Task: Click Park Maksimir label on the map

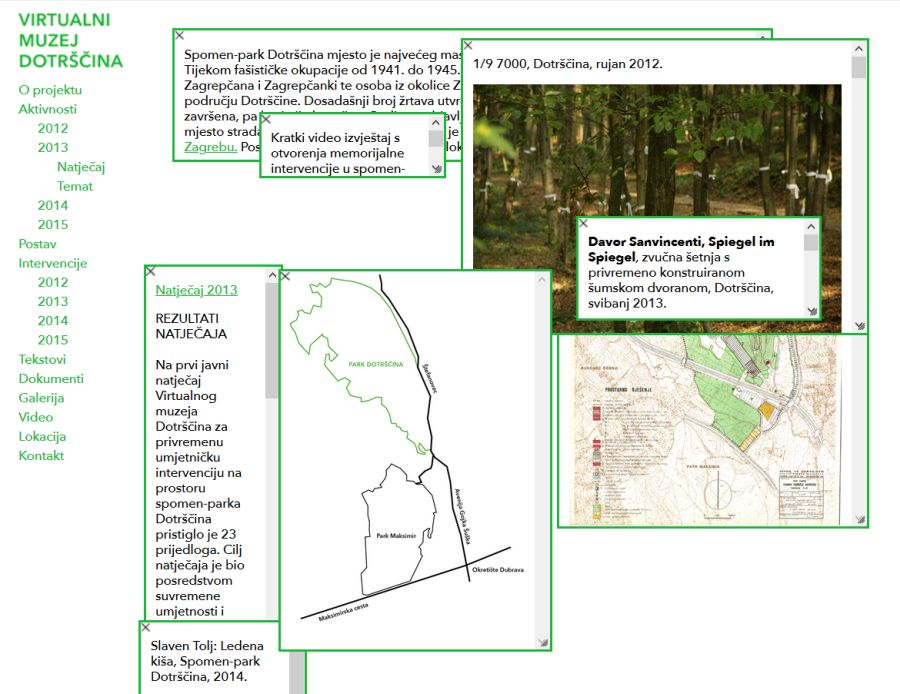Action: [x=396, y=536]
